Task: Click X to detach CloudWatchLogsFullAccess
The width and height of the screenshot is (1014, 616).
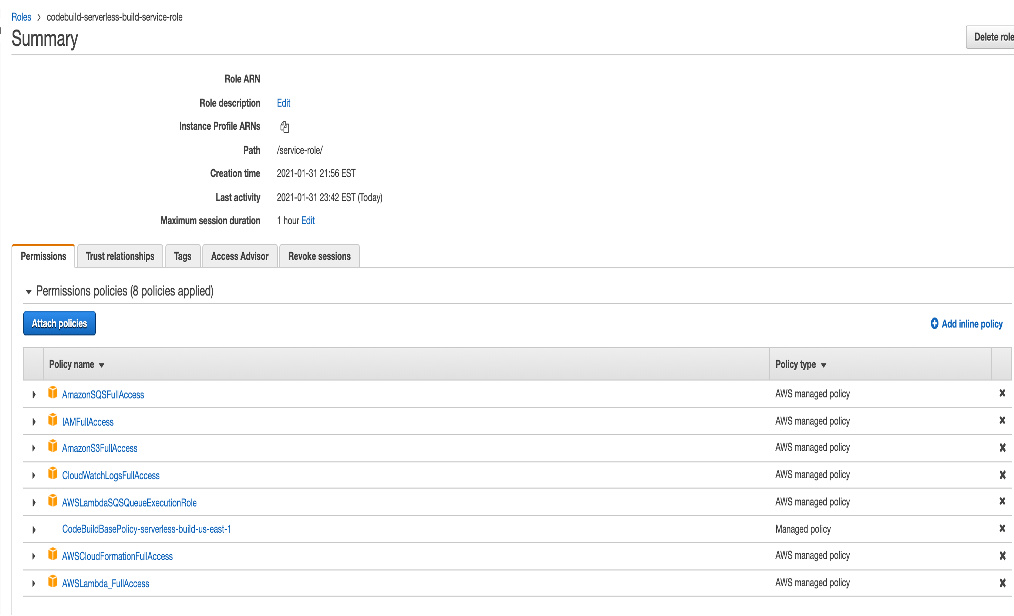Action: coord(1002,475)
